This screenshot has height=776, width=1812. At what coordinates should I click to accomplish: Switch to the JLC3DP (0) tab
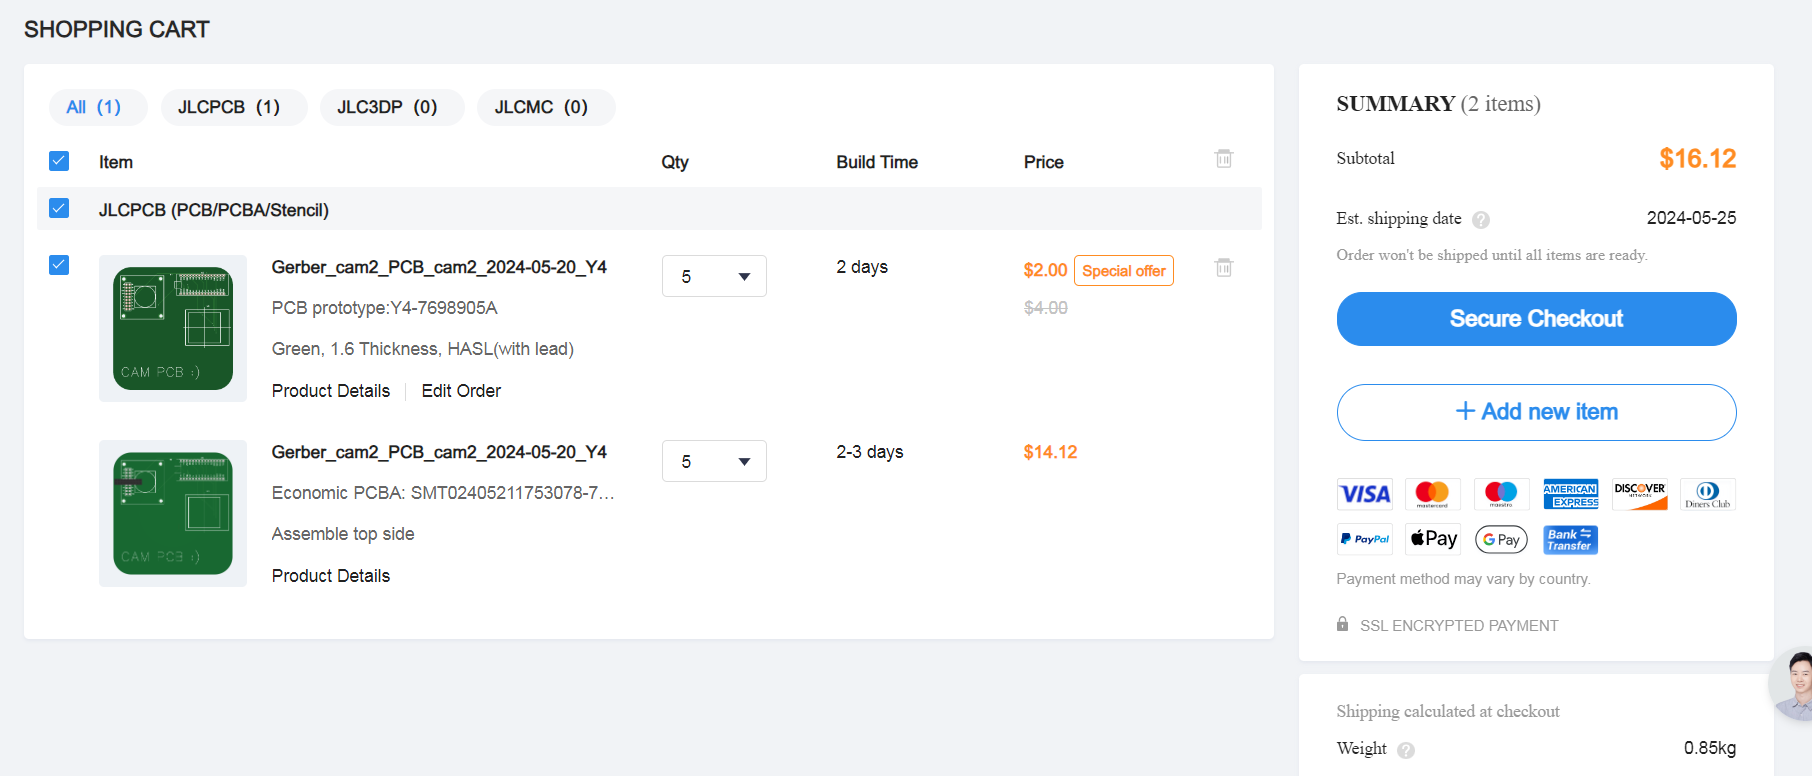pyautogui.click(x=392, y=107)
